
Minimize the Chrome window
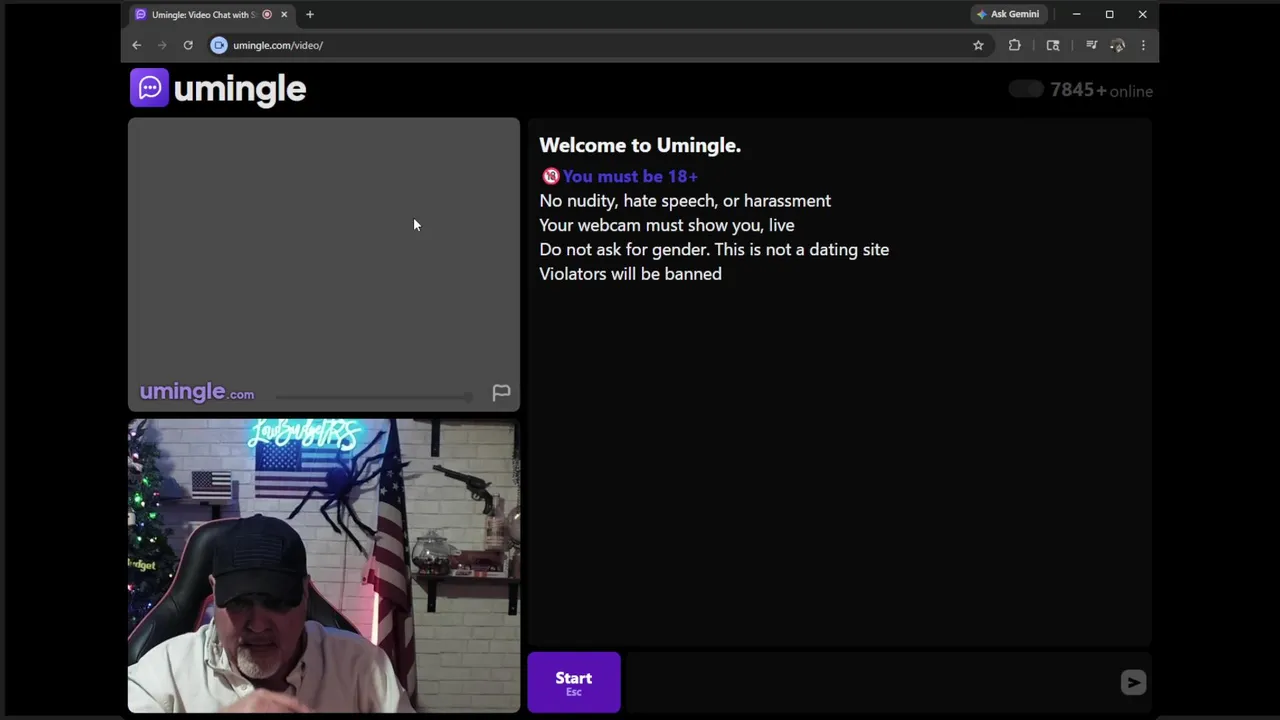pyautogui.click(x=1076, y=14)
